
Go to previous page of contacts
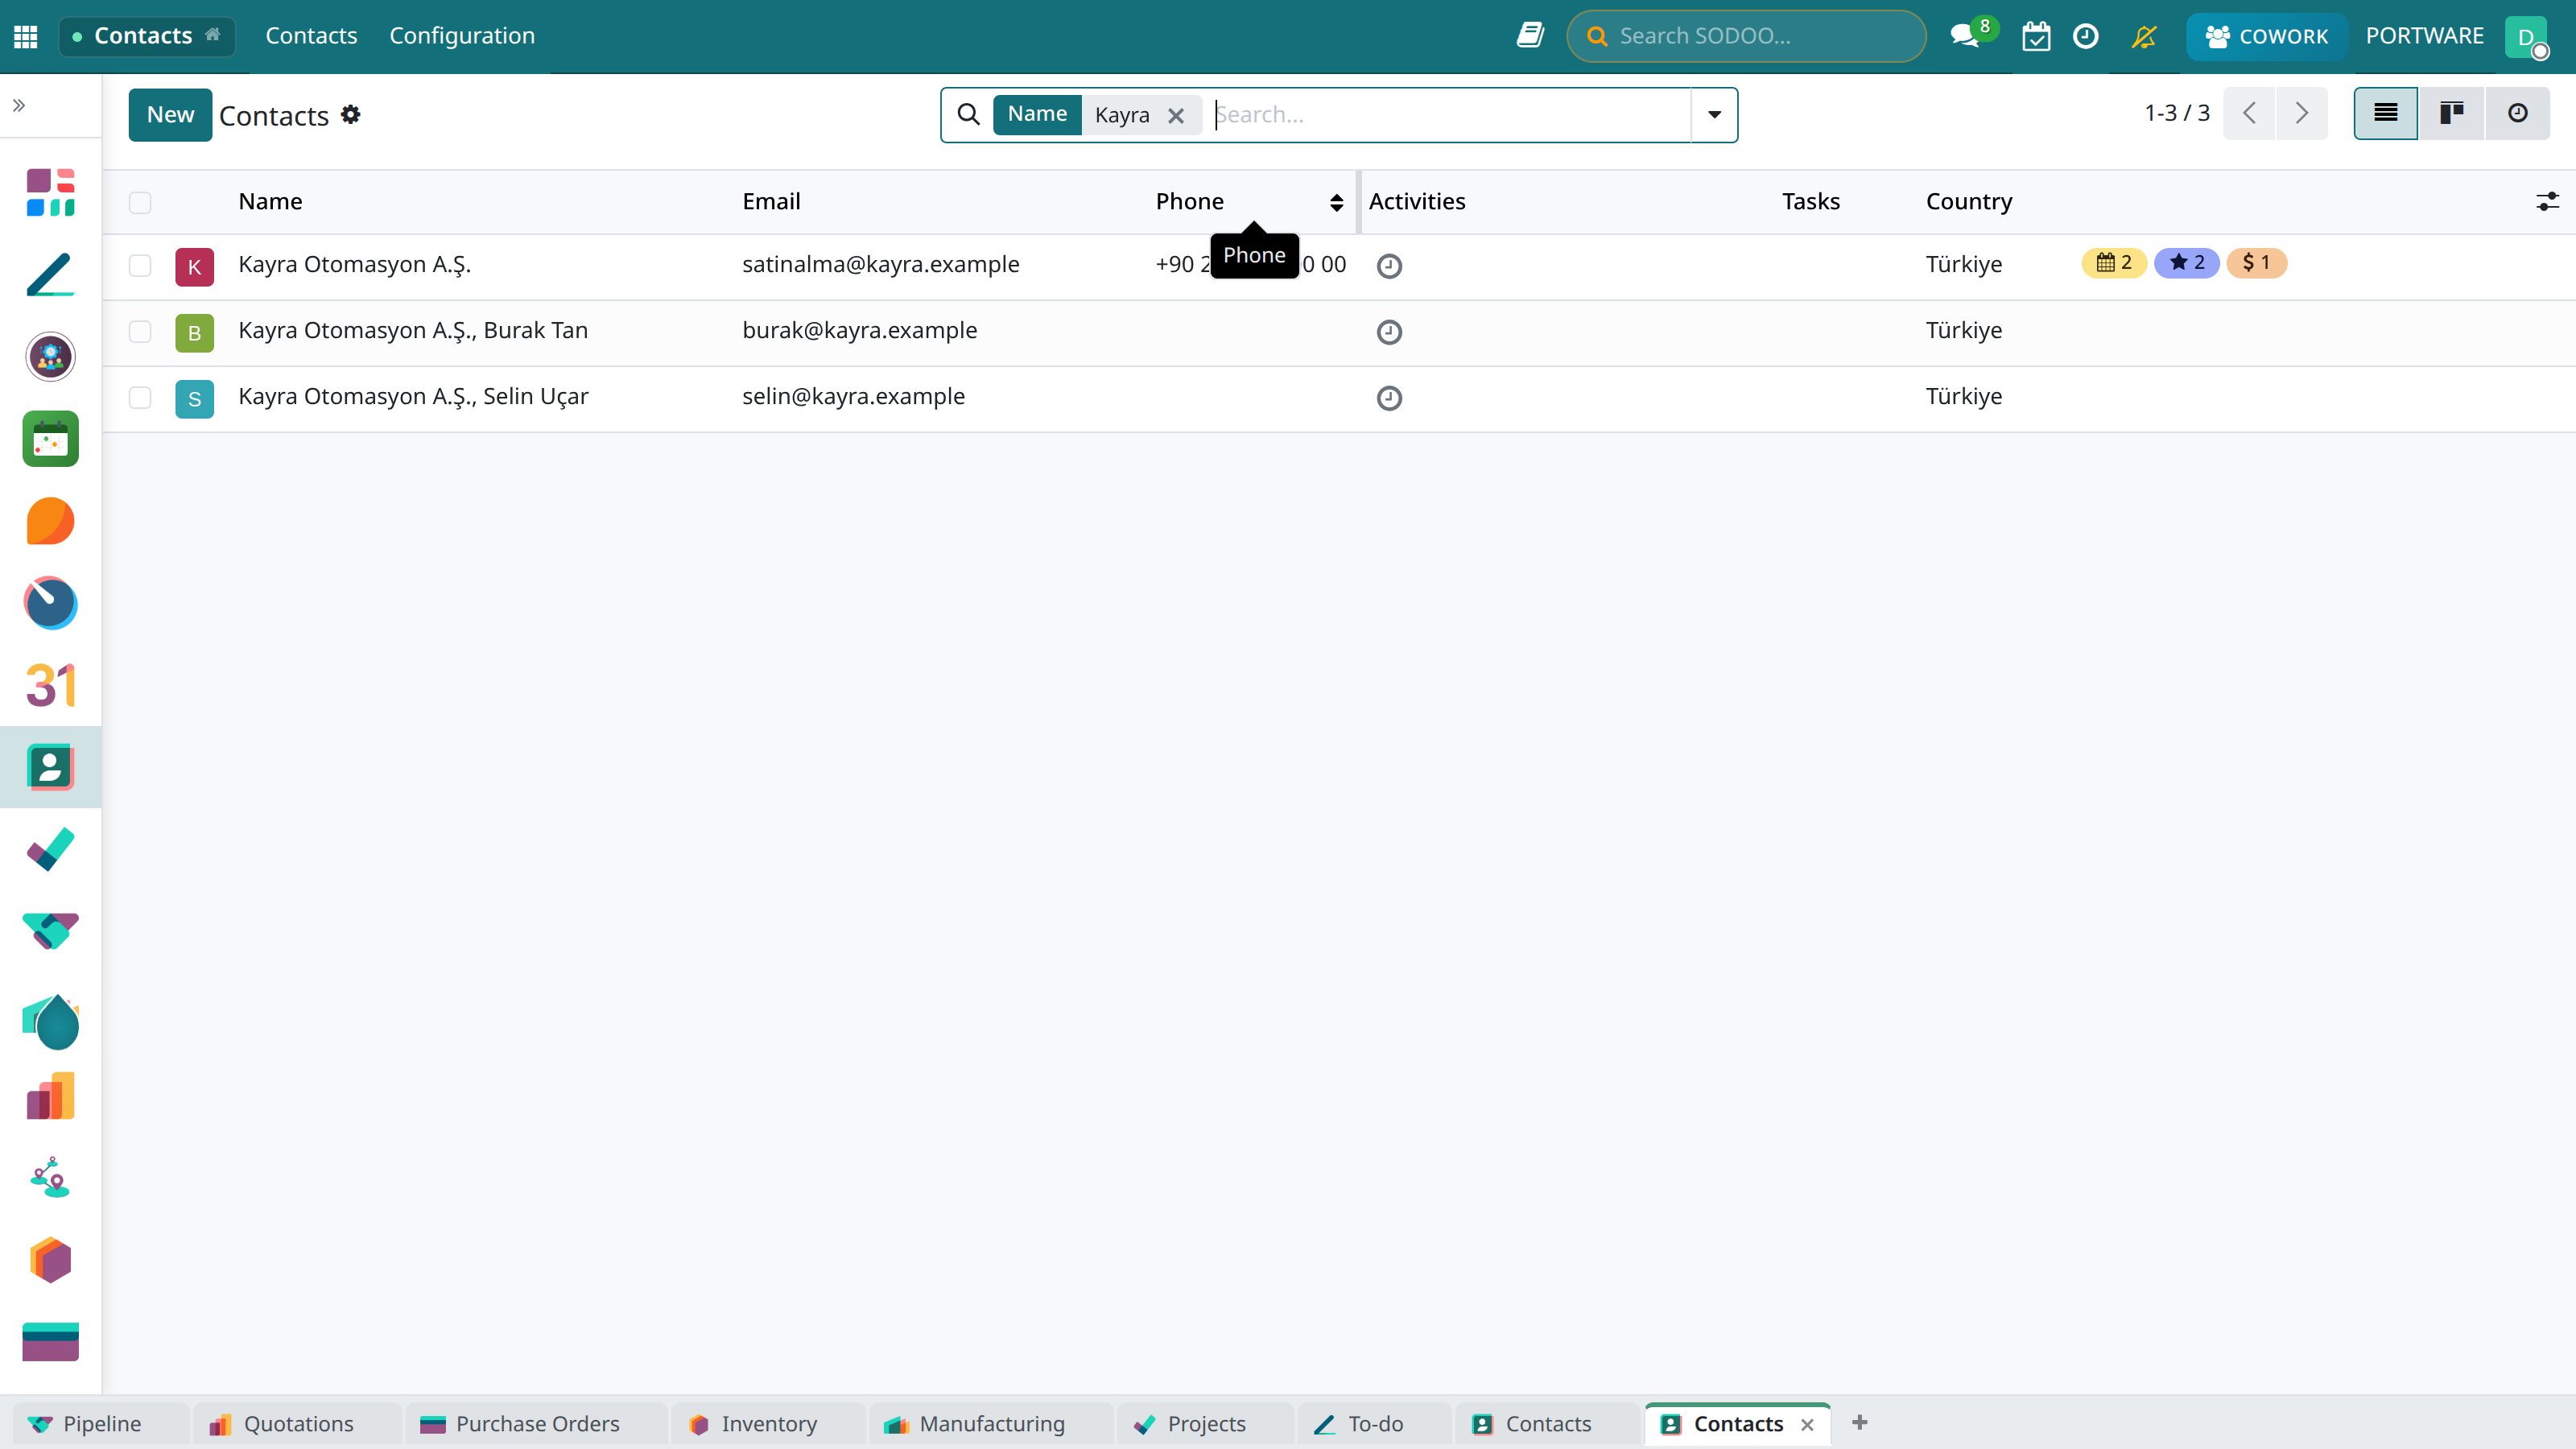pyautogui.click(x=2249, y=113)
